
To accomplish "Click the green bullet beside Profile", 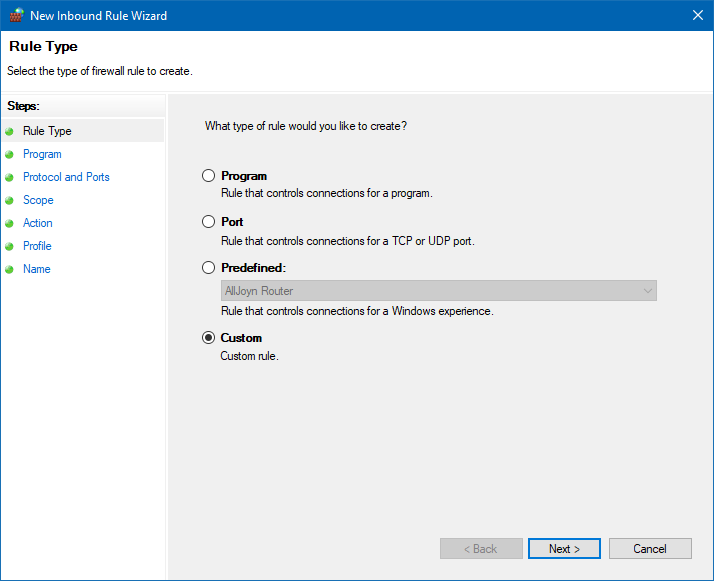I will (x=10, y=246).
